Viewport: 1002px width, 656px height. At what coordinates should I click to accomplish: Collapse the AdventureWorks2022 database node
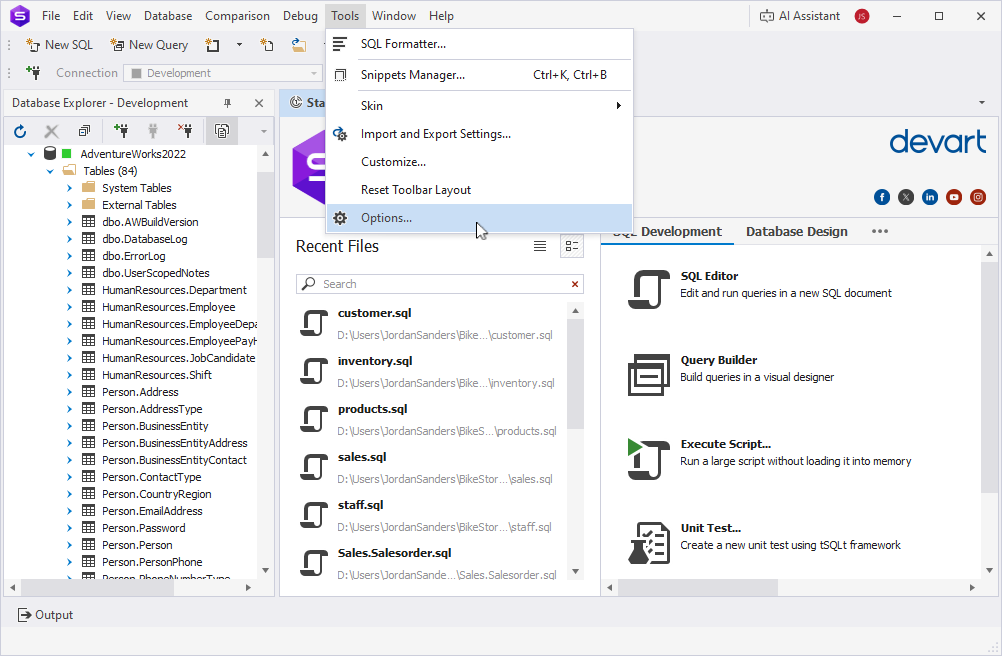point(31,154)
